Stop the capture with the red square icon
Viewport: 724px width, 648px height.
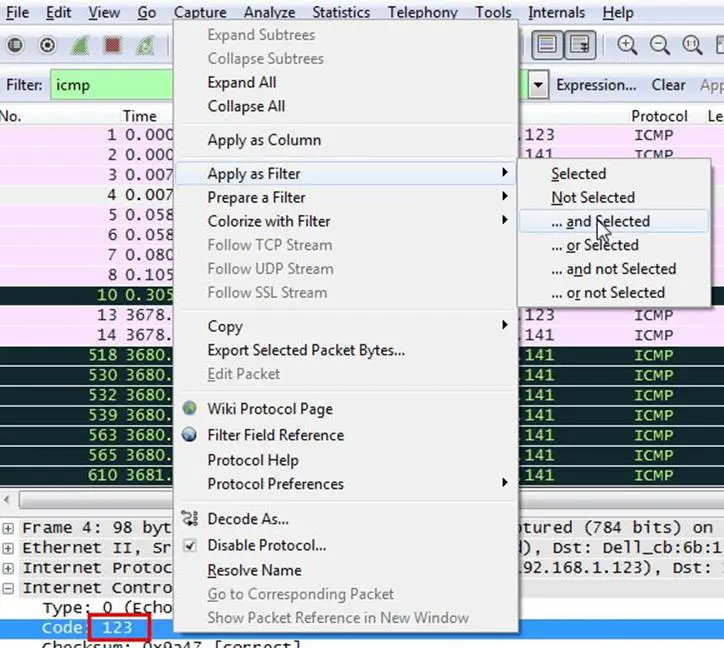coord(113,45)
